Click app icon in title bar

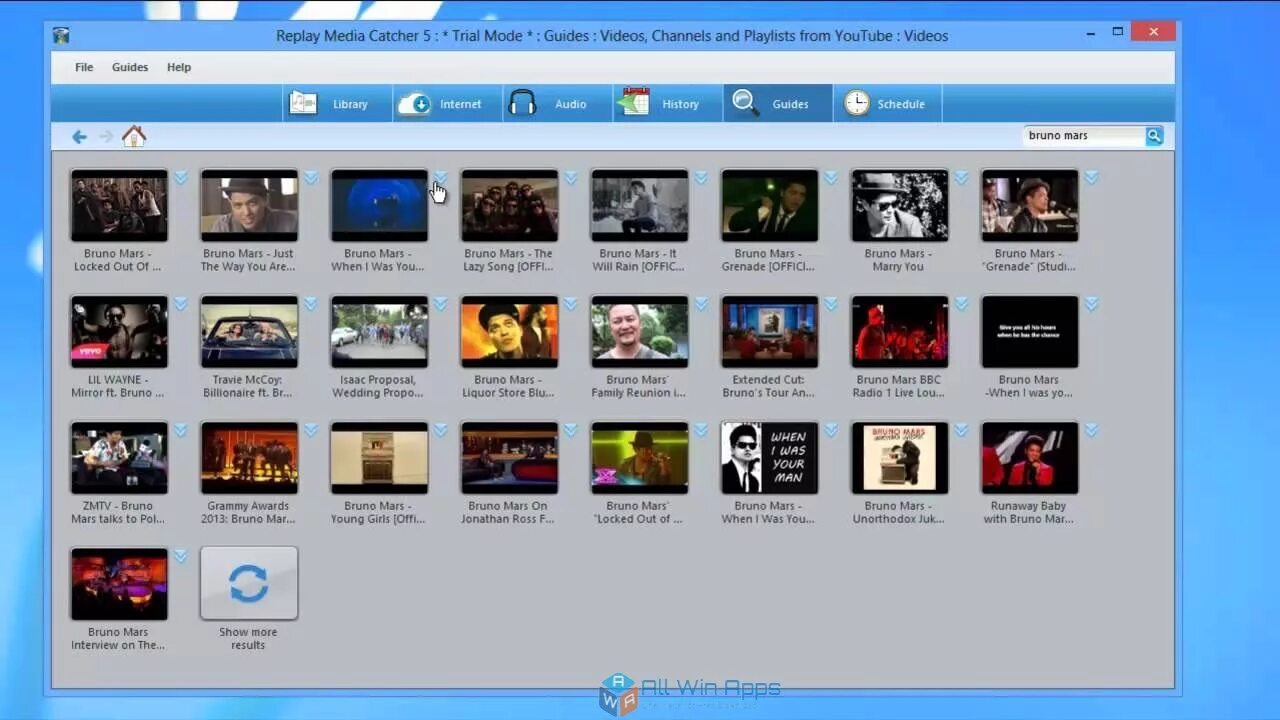[62, 35]
